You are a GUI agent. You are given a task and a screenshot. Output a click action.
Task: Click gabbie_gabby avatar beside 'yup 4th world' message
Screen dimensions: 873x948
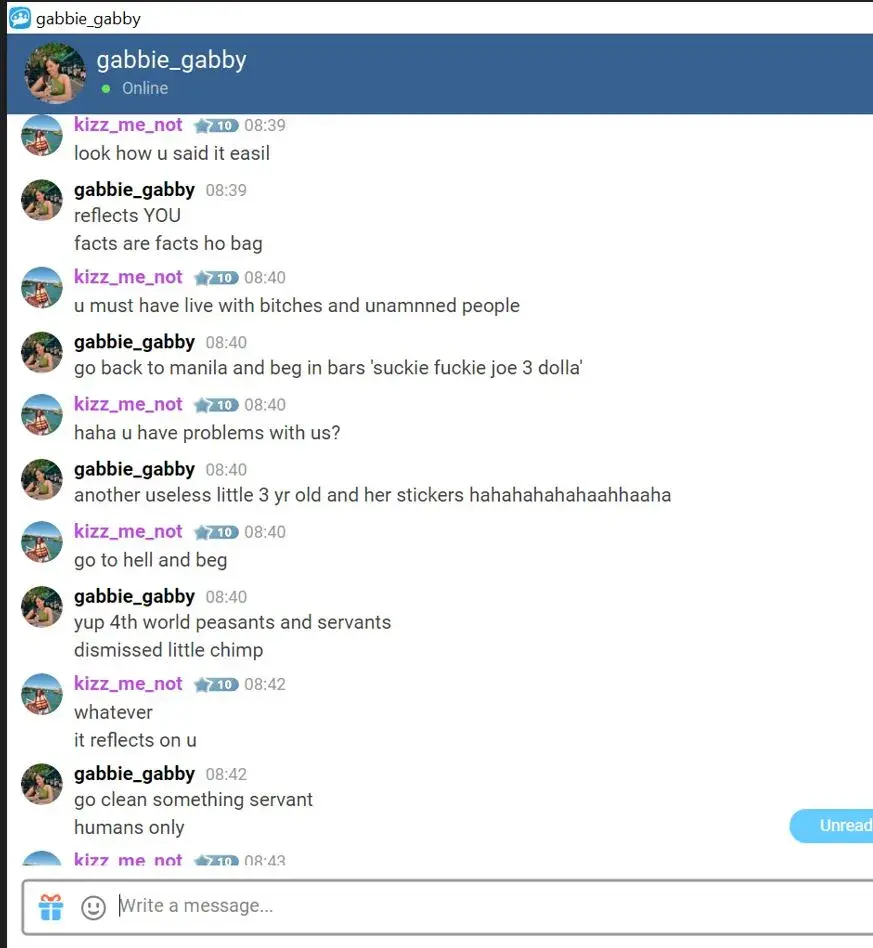point(42,607)
